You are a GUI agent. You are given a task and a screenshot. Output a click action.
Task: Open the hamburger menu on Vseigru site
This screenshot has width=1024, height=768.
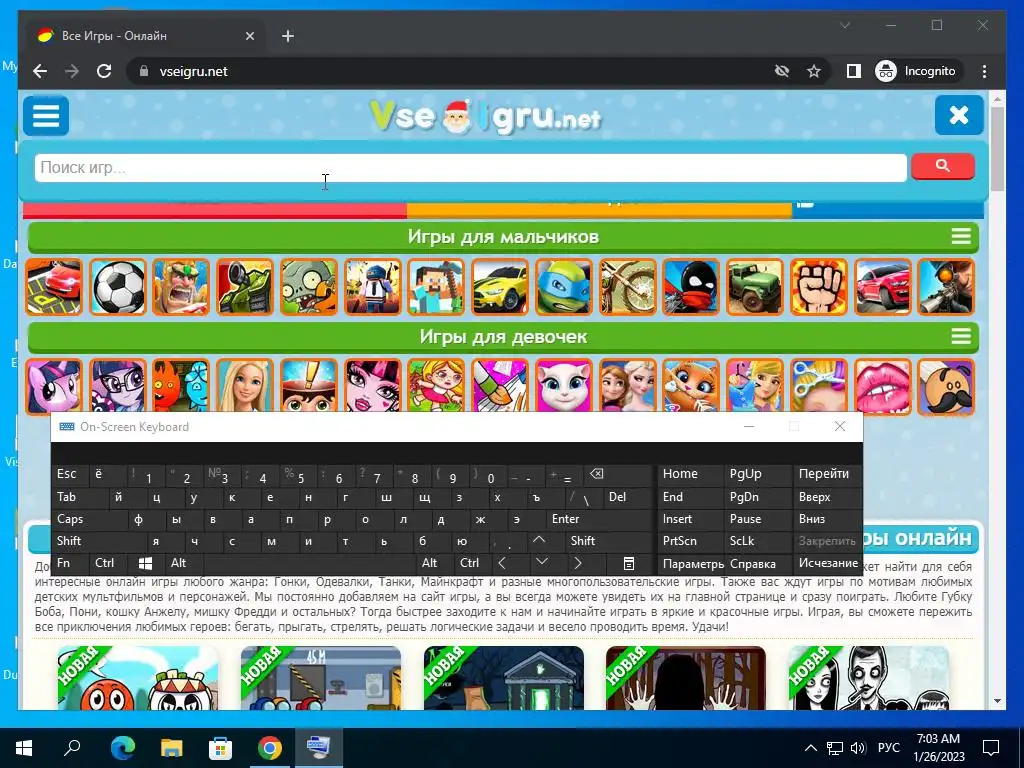click(46, 116)
